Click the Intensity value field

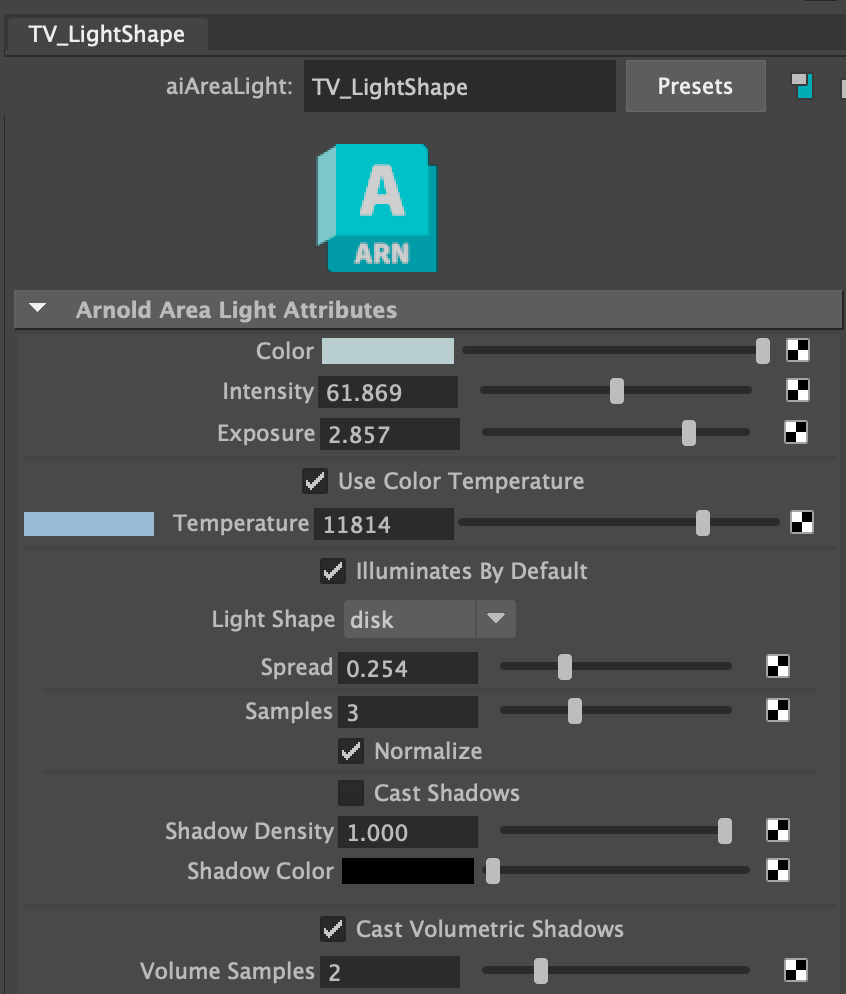pos(388,392)
